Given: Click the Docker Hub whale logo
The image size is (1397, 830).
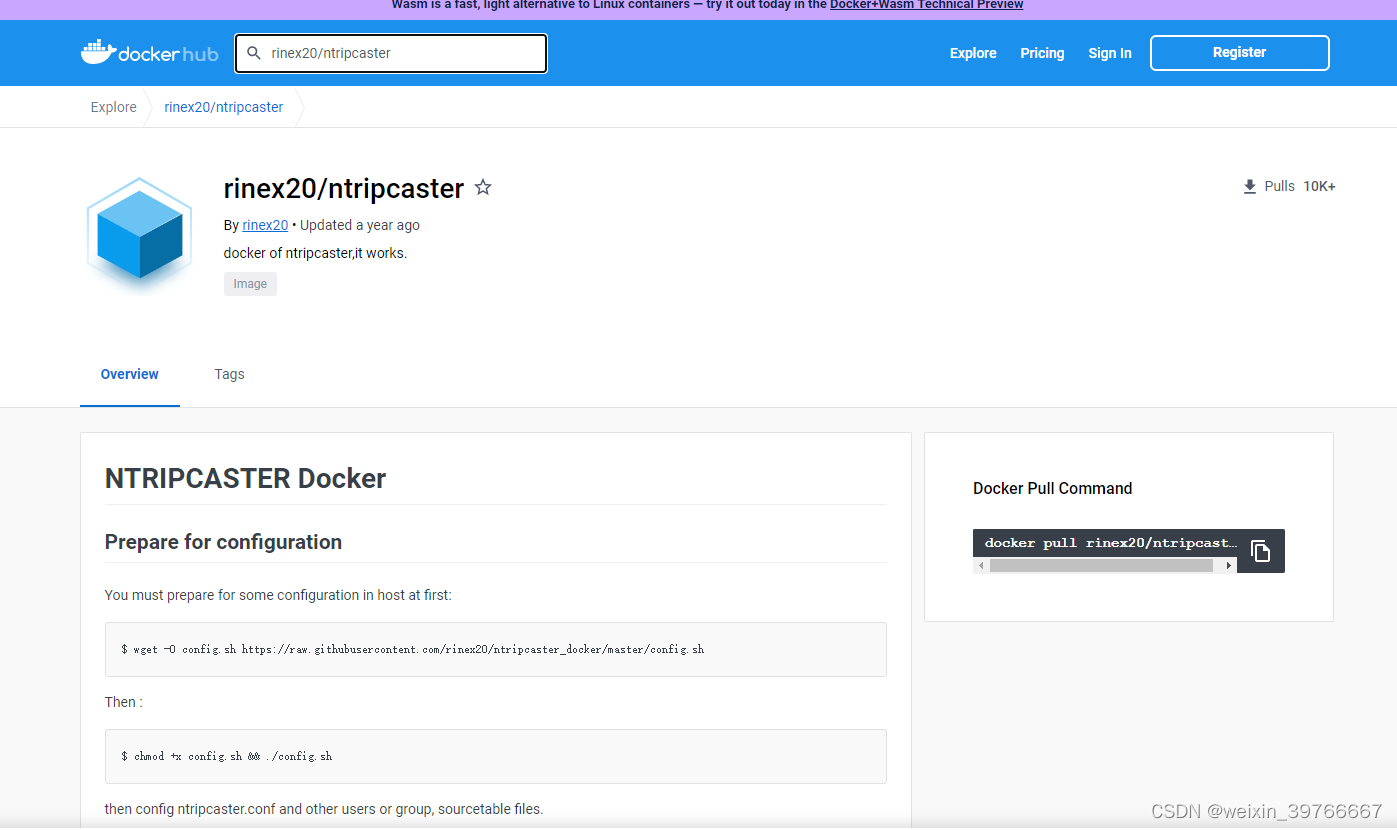Looking at the screenshot, I should (x=98, y=52).
